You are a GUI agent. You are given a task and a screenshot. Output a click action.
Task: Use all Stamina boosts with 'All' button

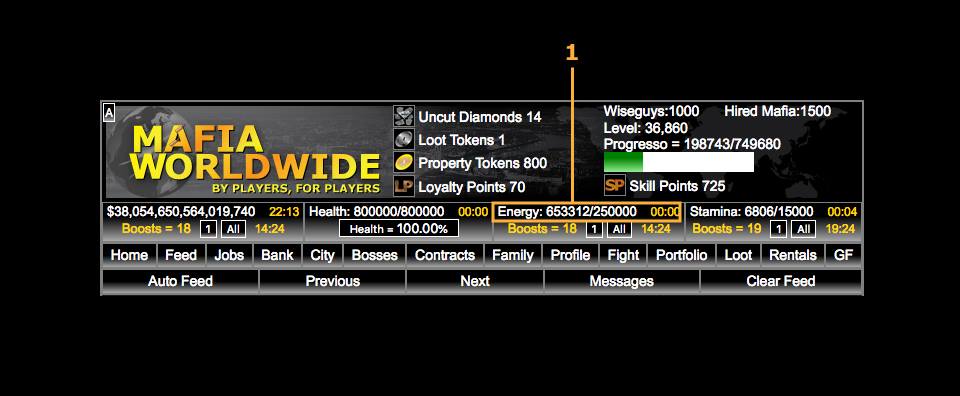(x=803, y=230)
